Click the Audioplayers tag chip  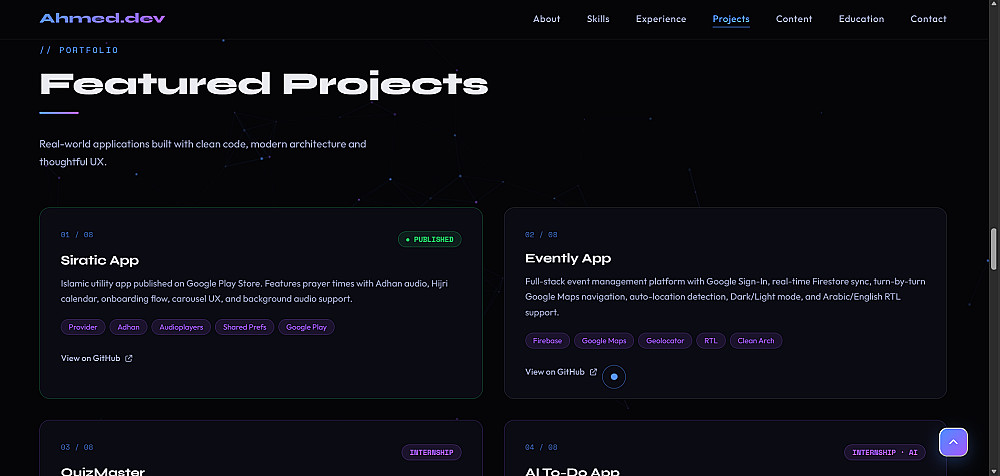click(x=181, y=327)
